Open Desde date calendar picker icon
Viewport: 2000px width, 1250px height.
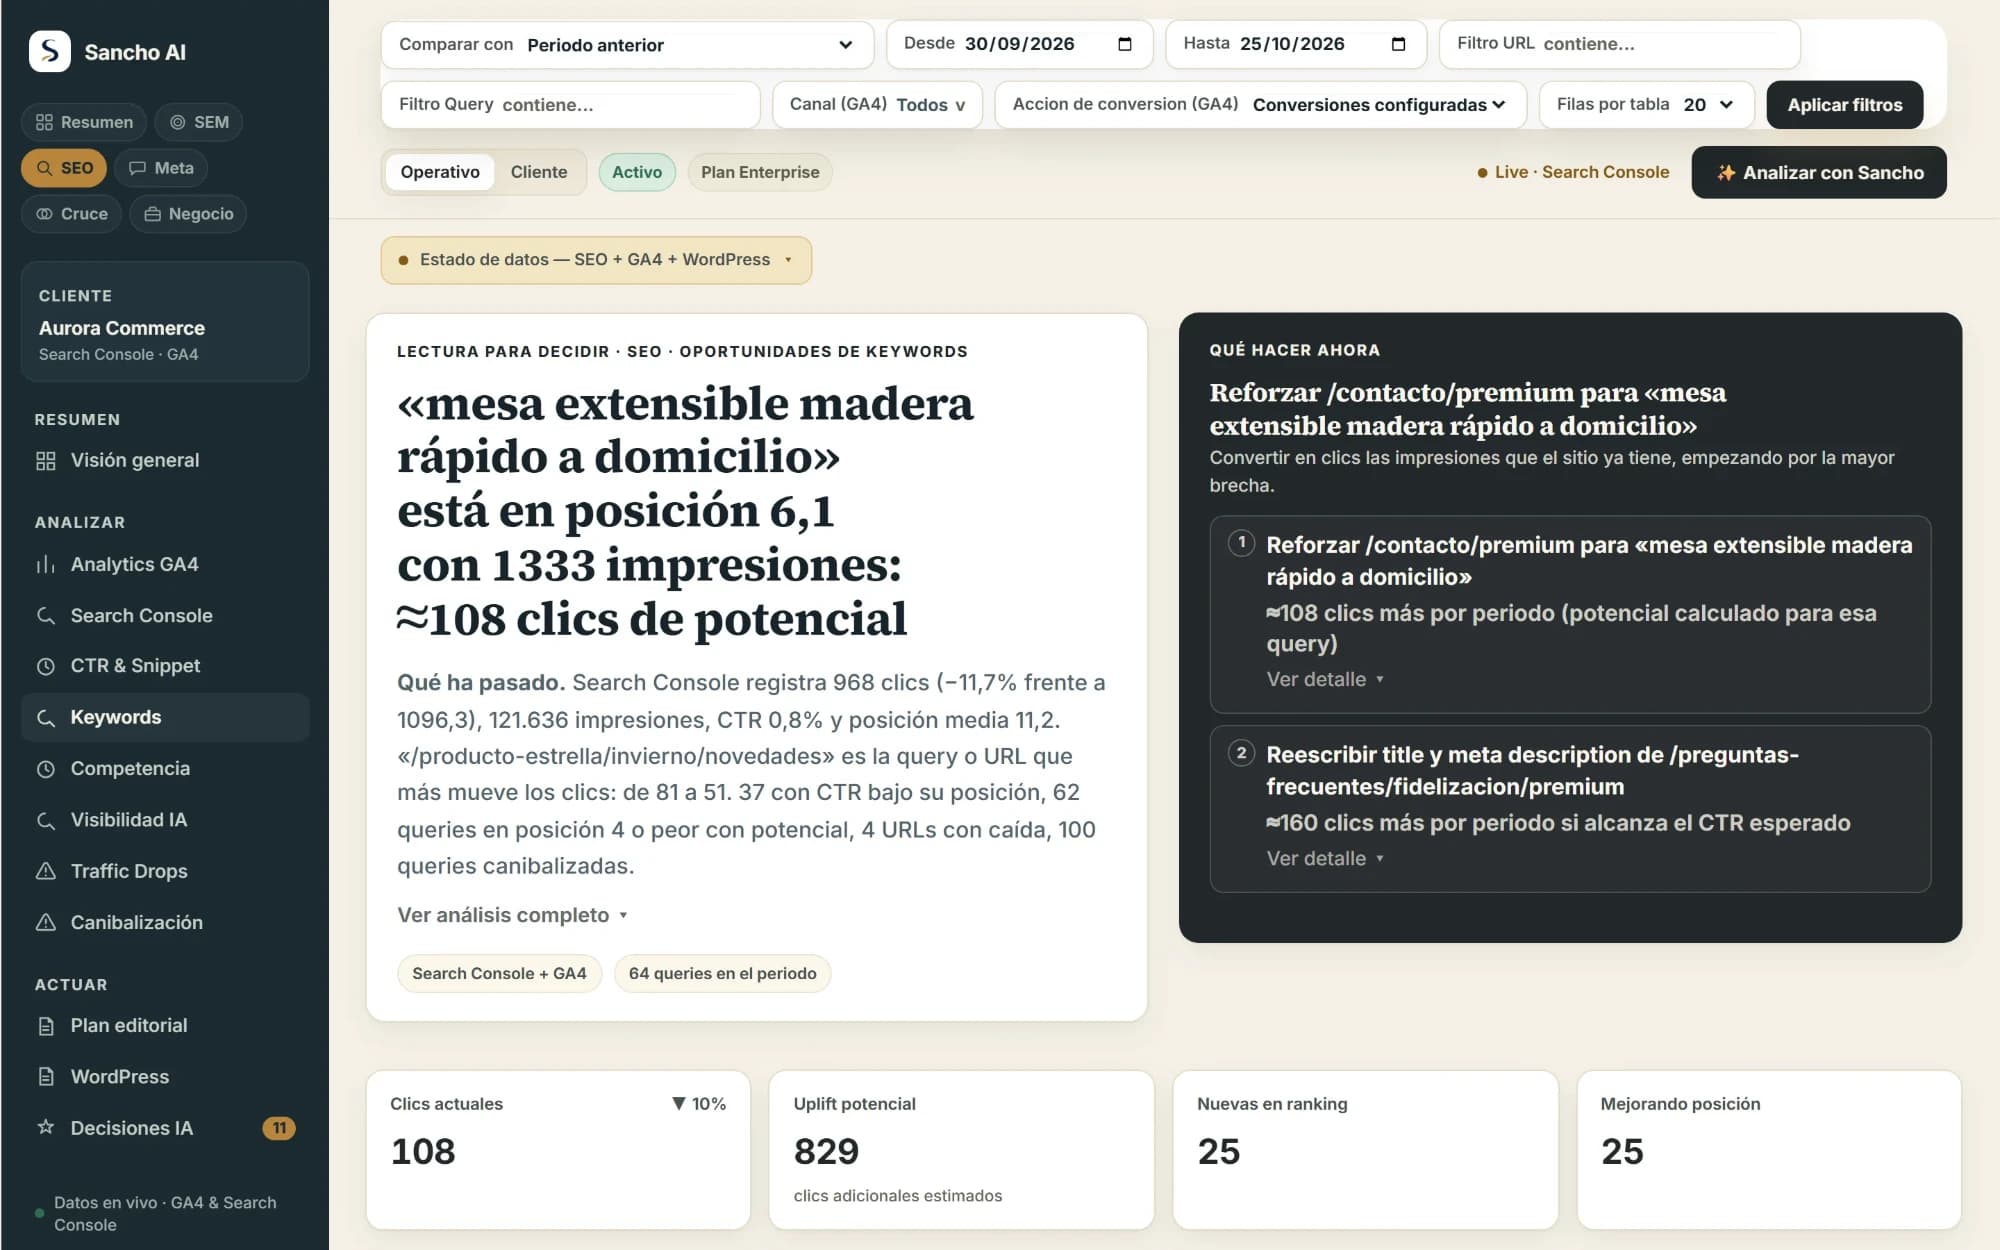(1125, 44)
